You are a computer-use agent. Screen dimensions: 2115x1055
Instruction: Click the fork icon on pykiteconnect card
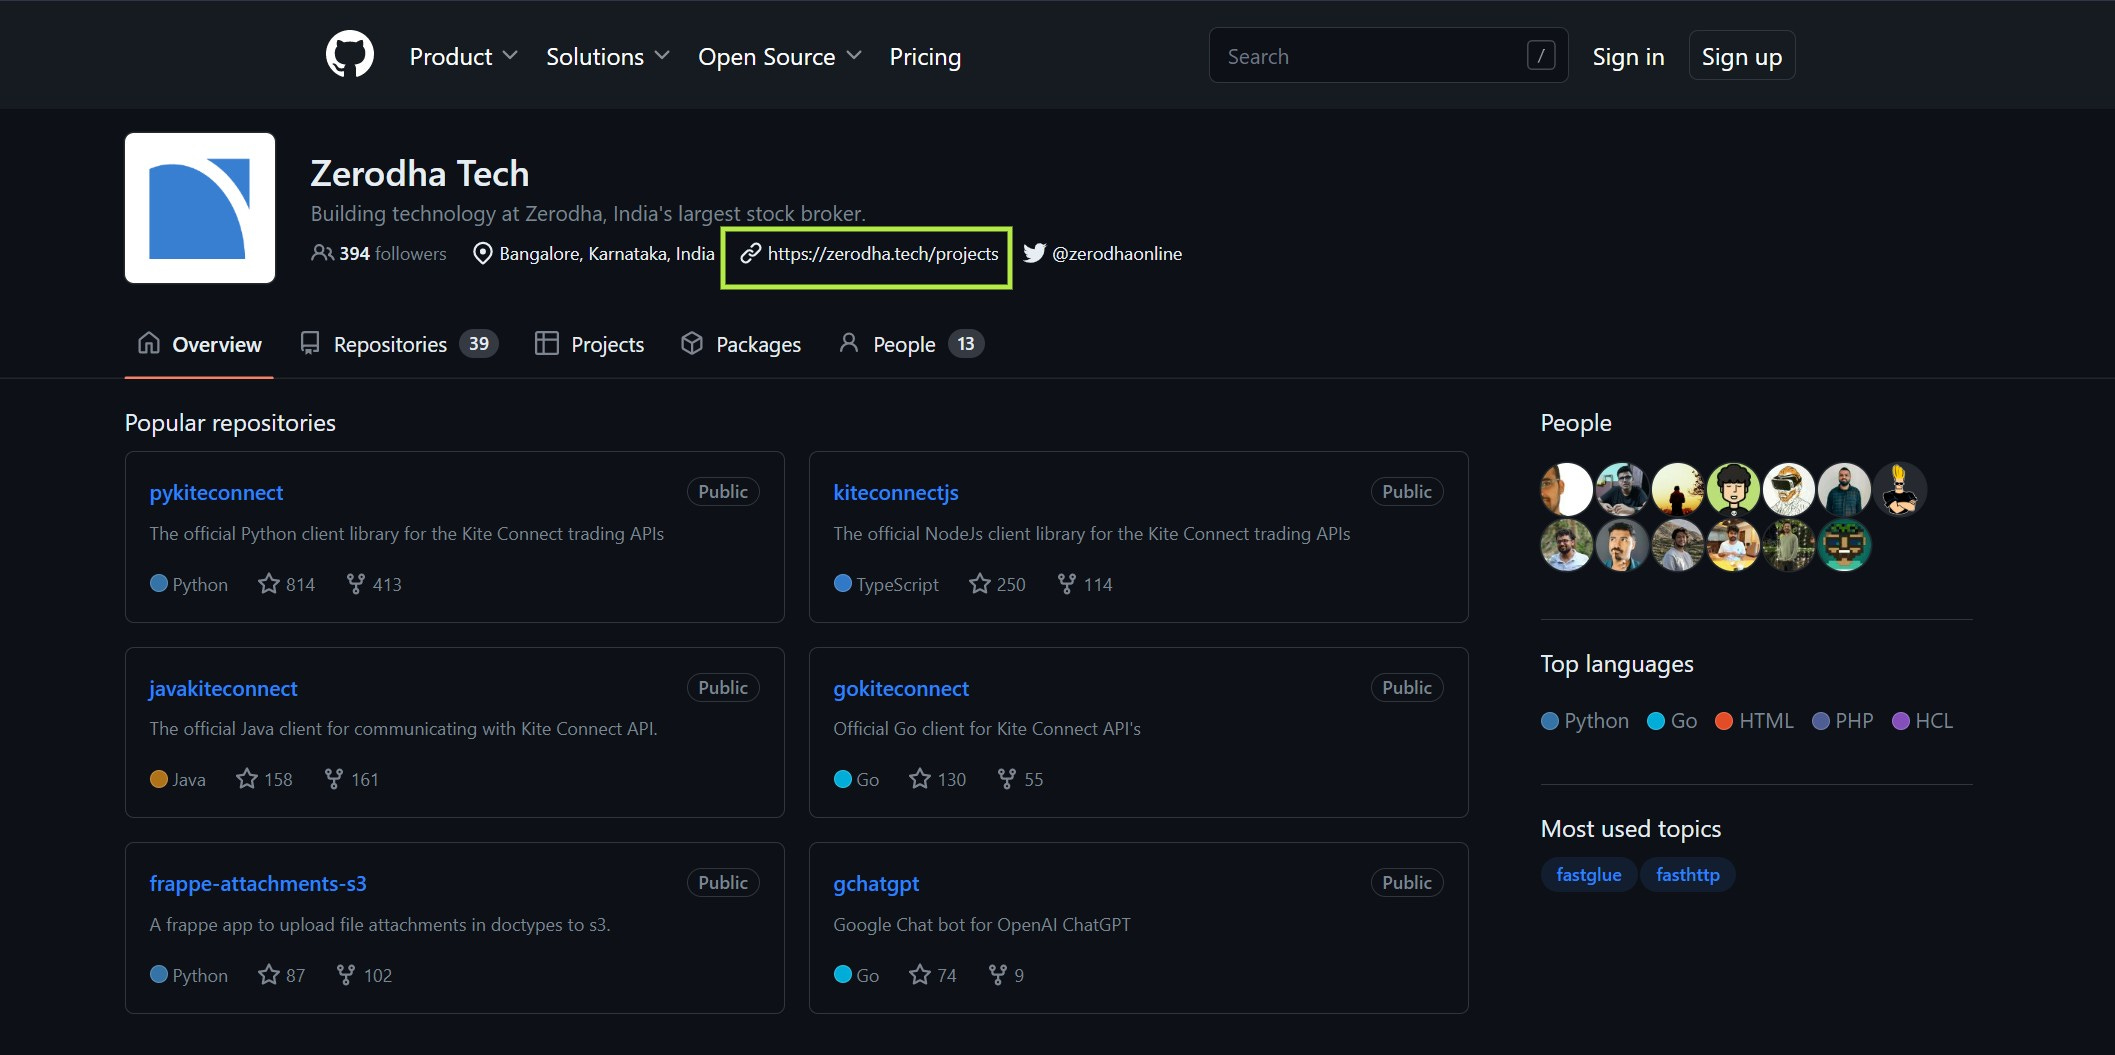[x=355, y=583]
